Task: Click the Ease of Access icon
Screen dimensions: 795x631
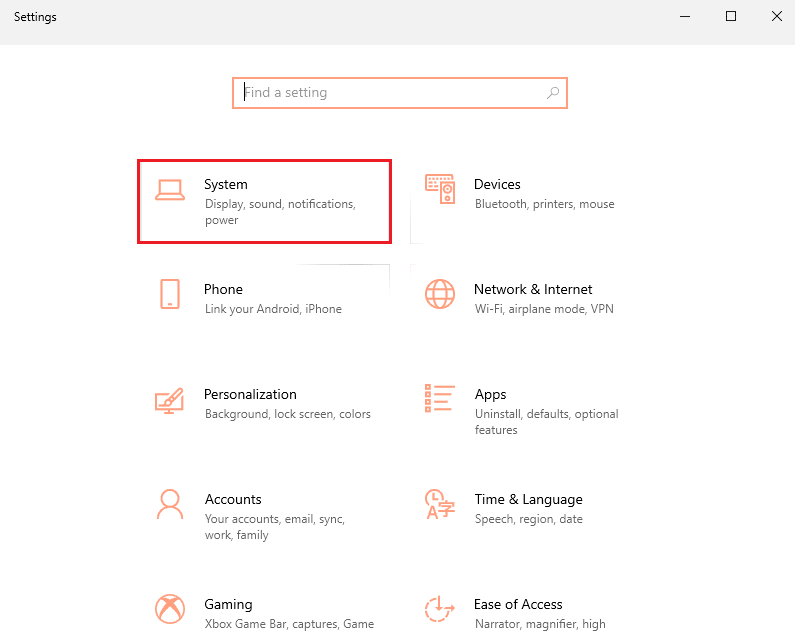Action: 440,609
